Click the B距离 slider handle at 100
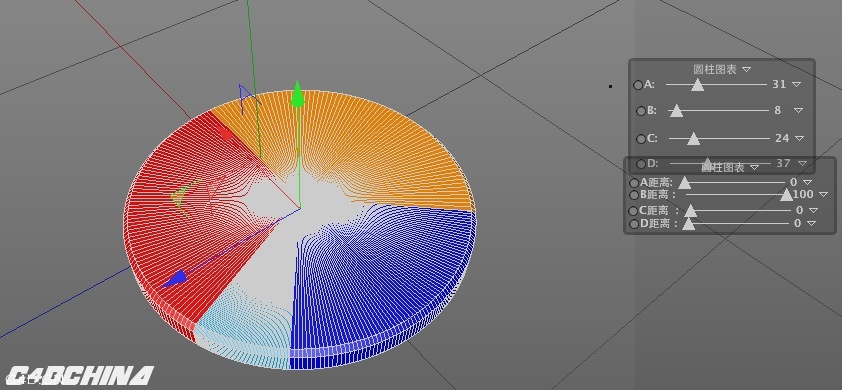This screenshot has height=390, width=842. point(787,194)
